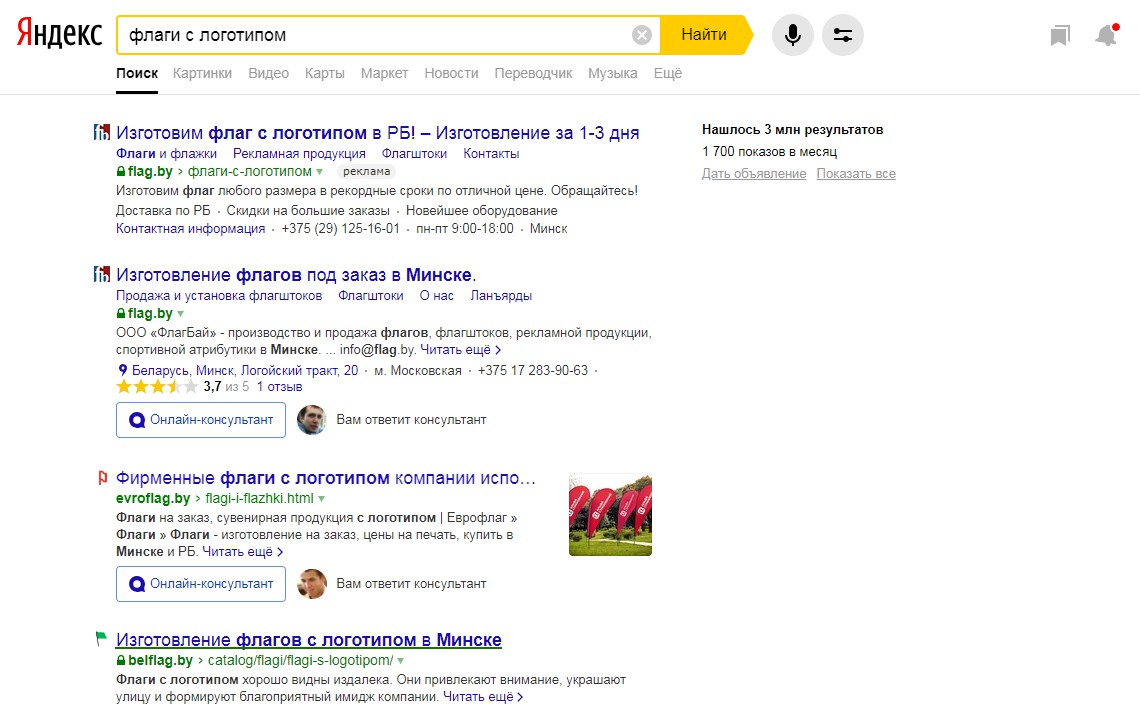
Task: Click 'Дать объявление' link
Action: coord(754,173)
